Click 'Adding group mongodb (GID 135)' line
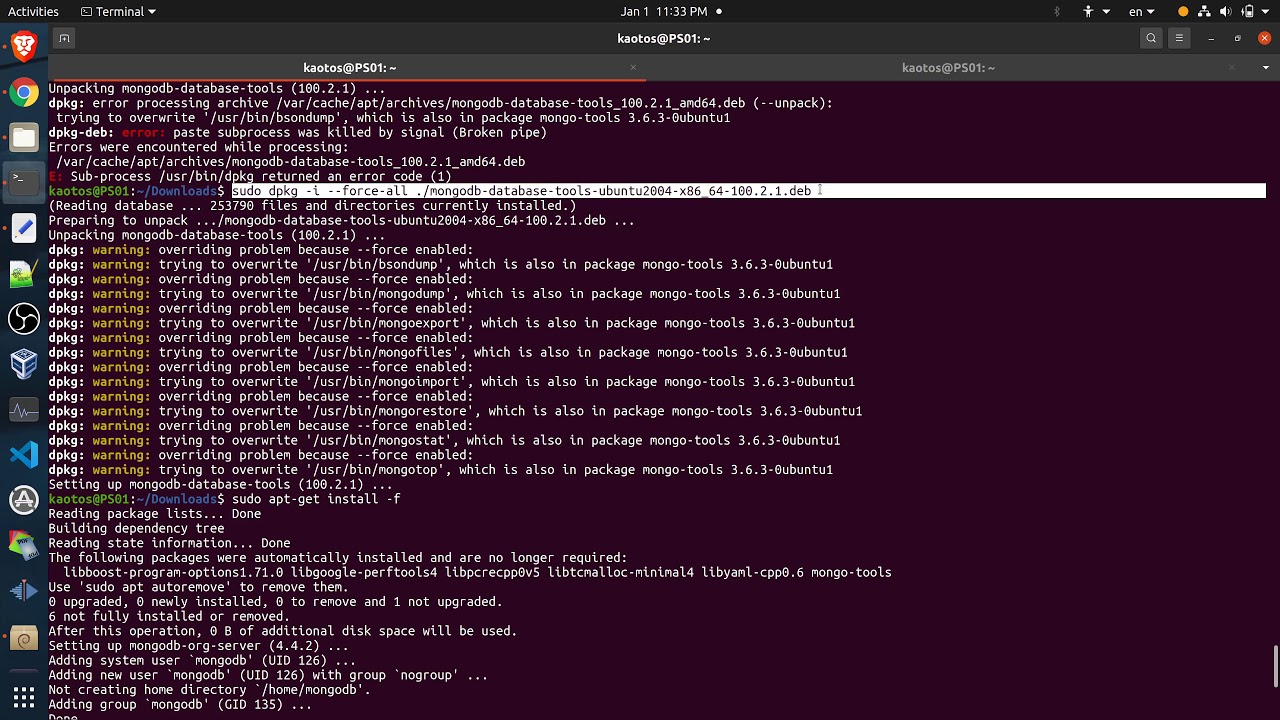This screenshot has height=720, width=1280. click(x=180, y=705)
